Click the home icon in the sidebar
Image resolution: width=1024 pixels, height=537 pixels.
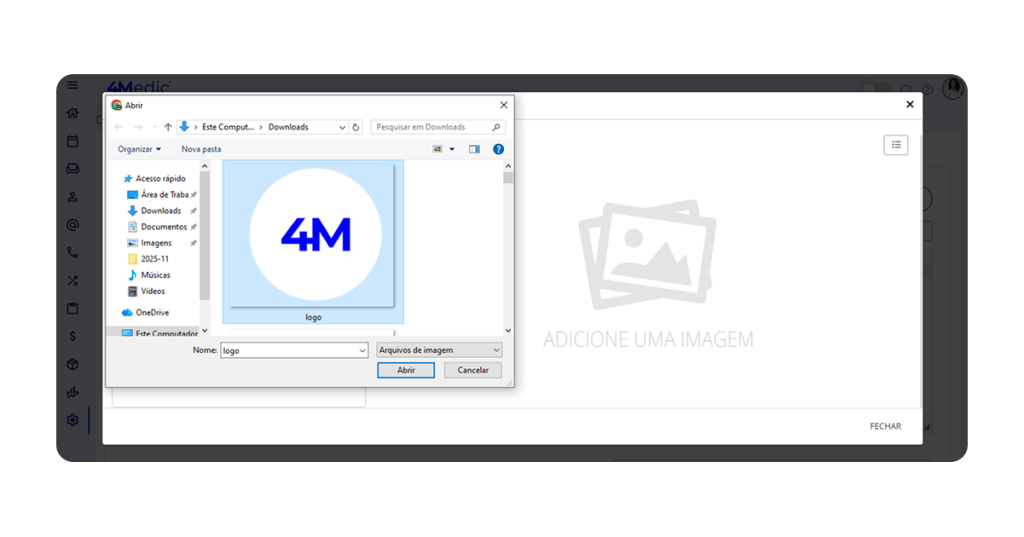click(72, 113)
